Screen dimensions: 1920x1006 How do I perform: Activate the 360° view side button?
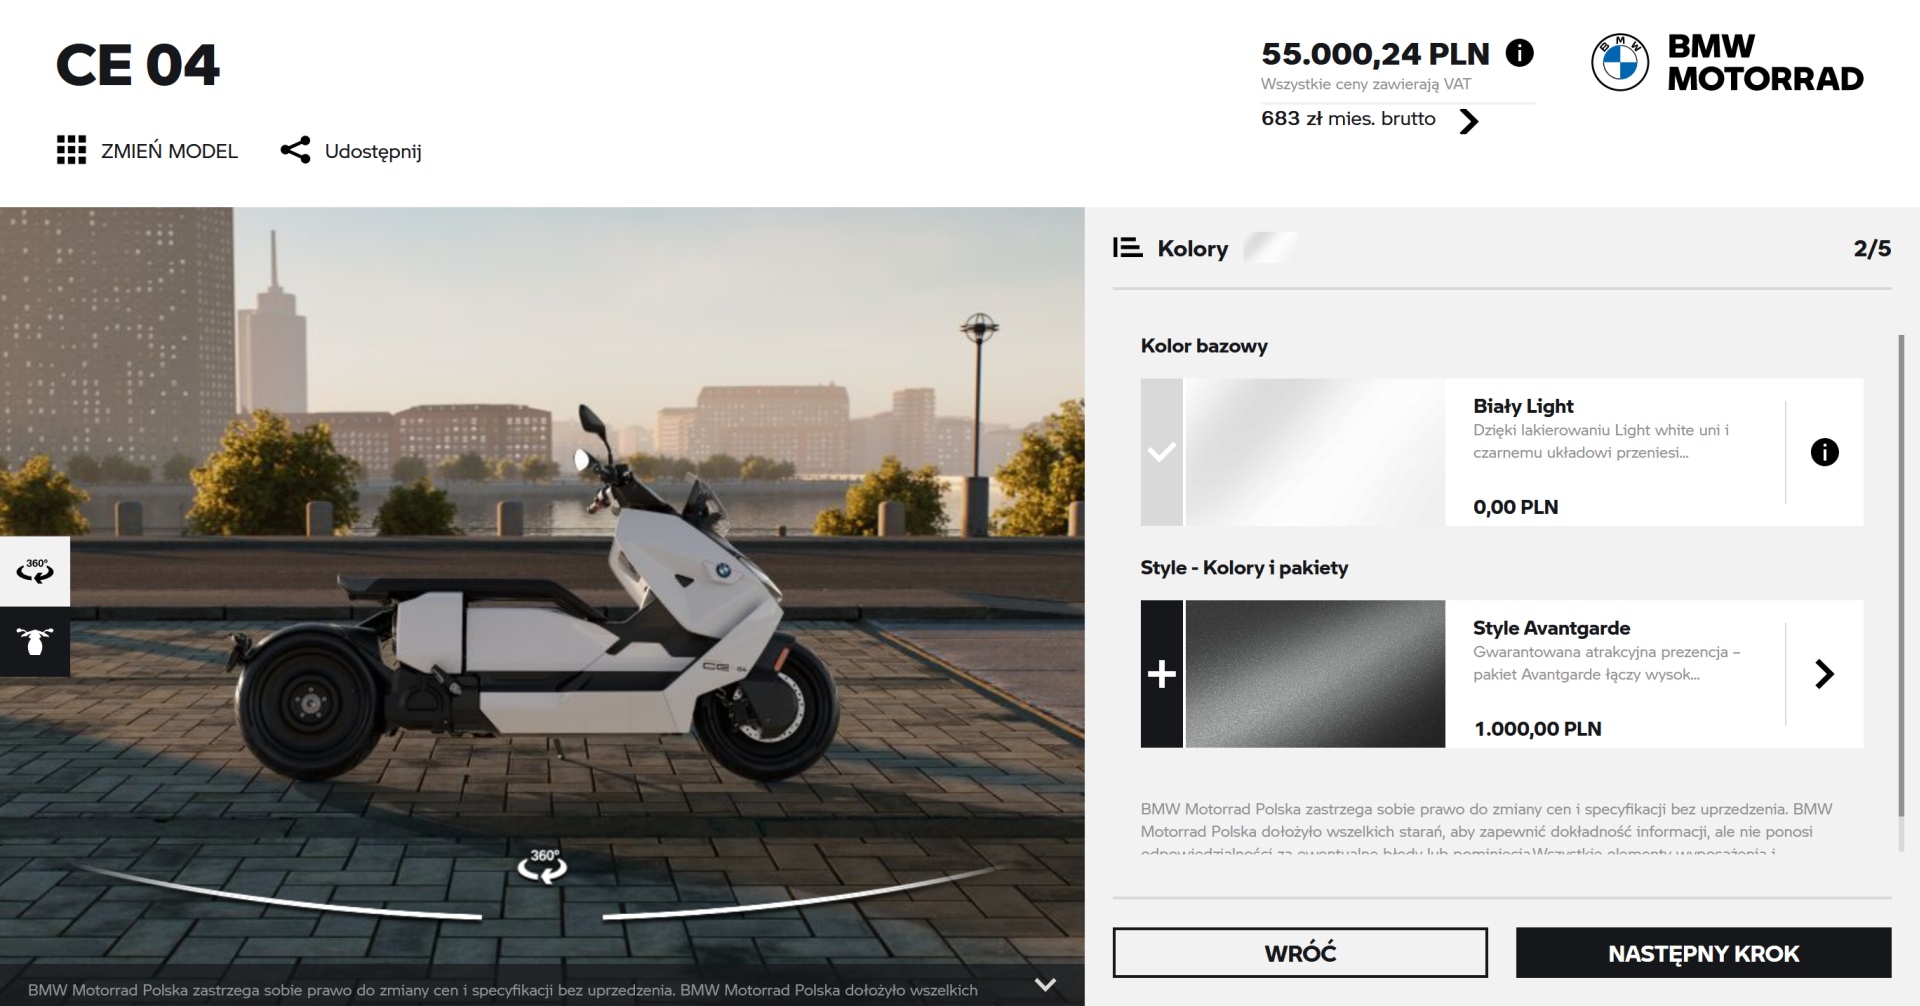[x=35, y=571]
